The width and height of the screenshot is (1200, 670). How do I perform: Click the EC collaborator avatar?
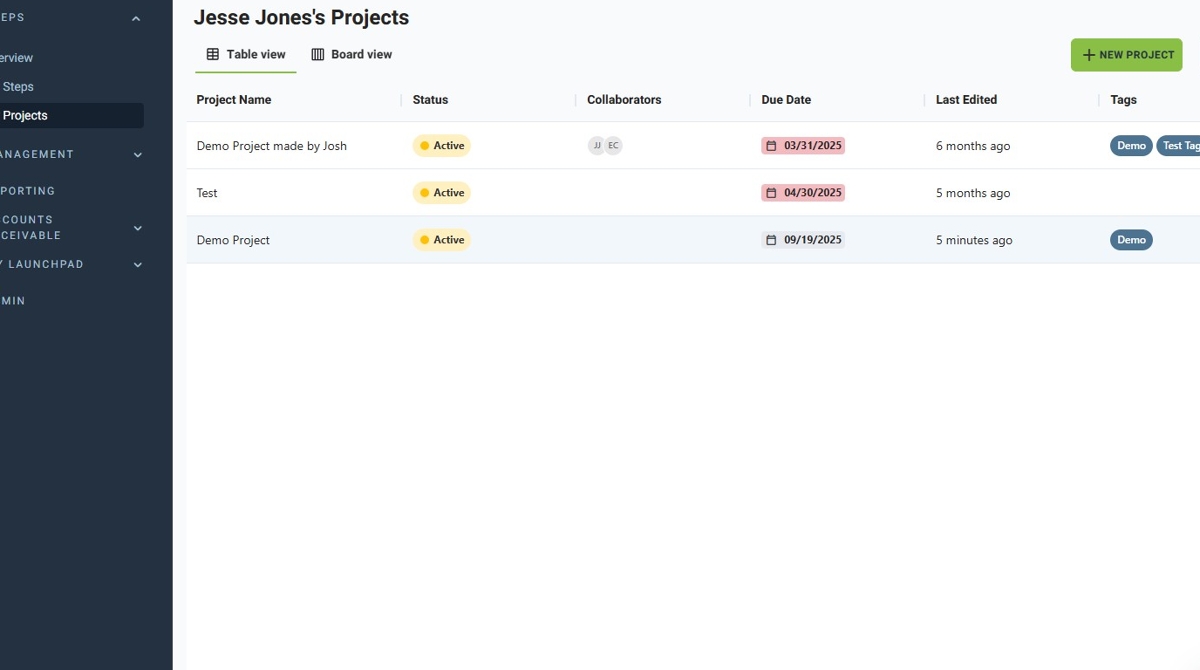pyautogui.click(x=613, y=146)
